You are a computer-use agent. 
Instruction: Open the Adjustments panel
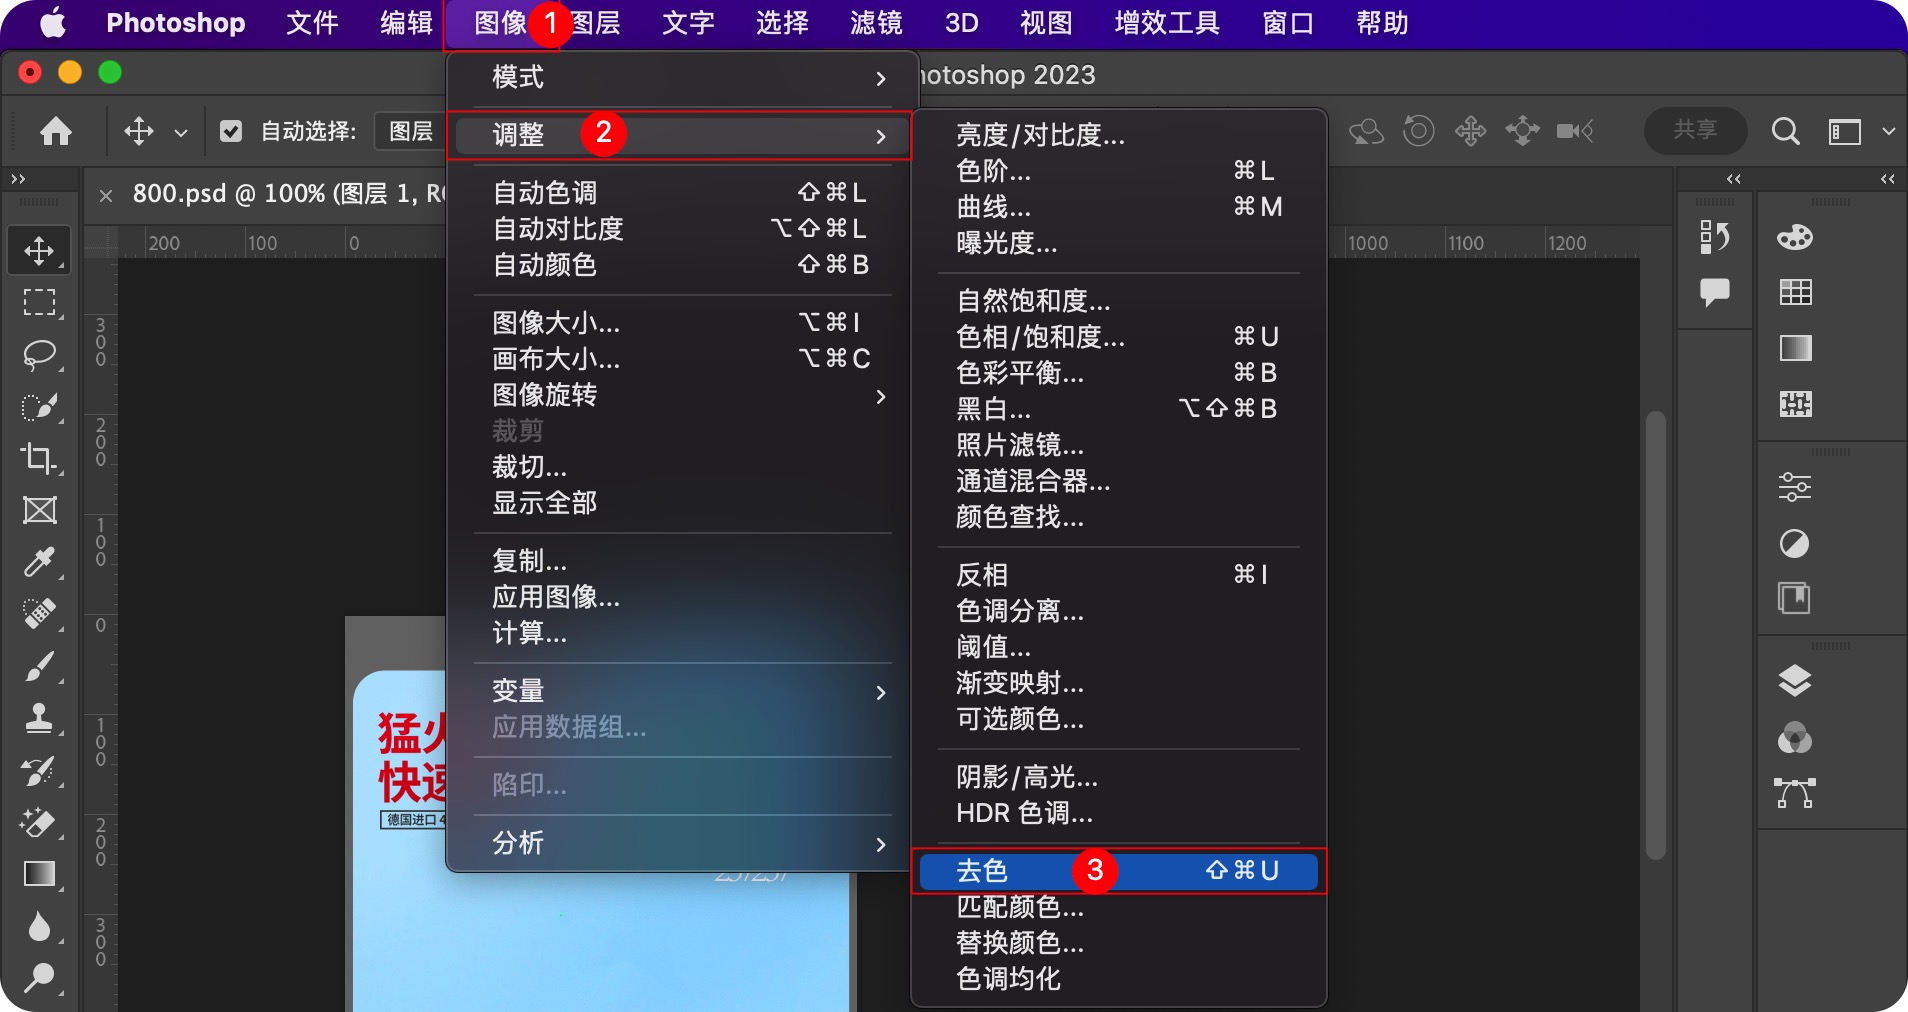[x=1795, y=487]
